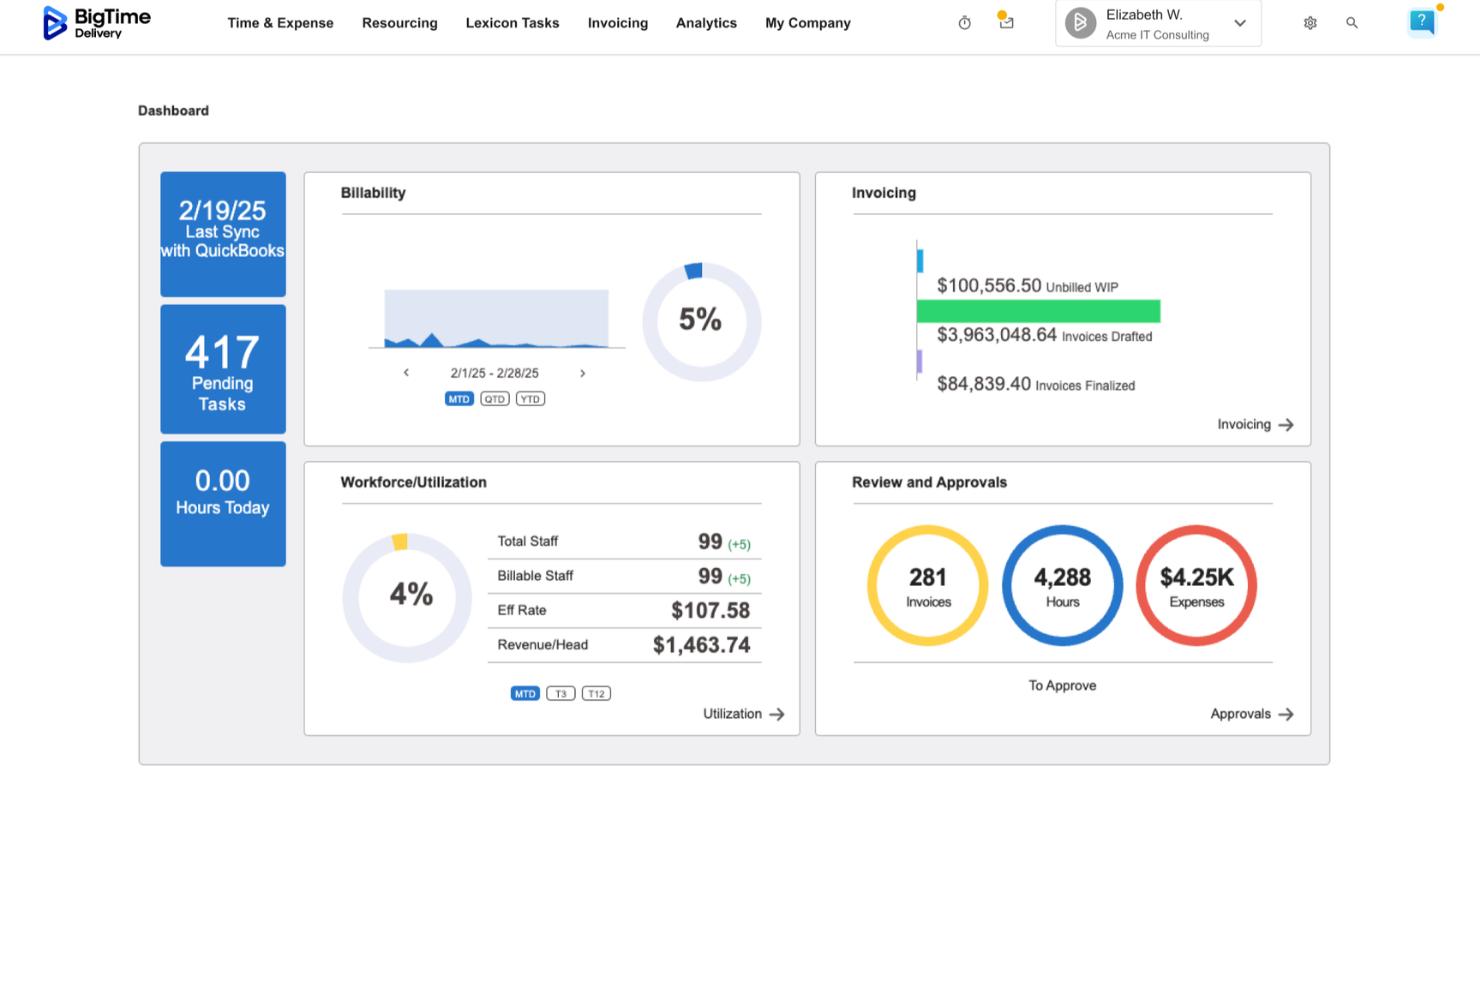Click the BigTime Delivery logo
The image size is (1480, 987).
pyautogui.click(x=96, y=22)
